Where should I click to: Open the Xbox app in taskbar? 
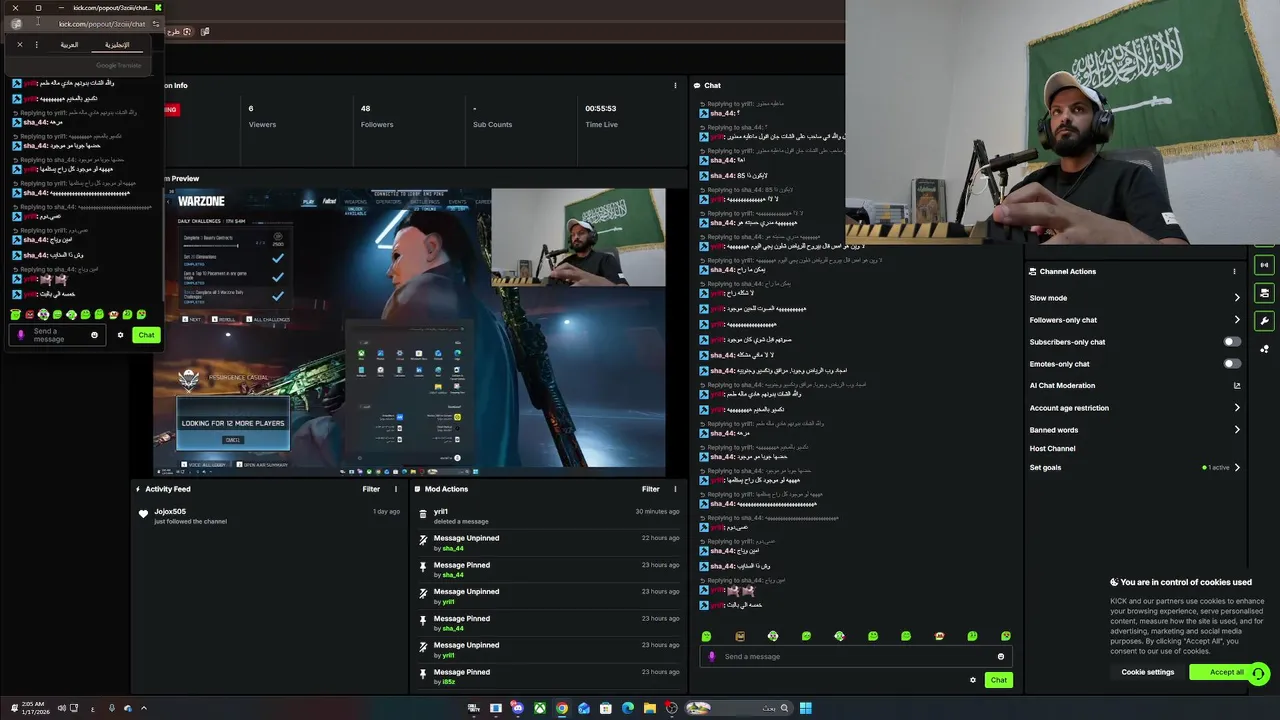pyautogui.click(x=540, y=708)
